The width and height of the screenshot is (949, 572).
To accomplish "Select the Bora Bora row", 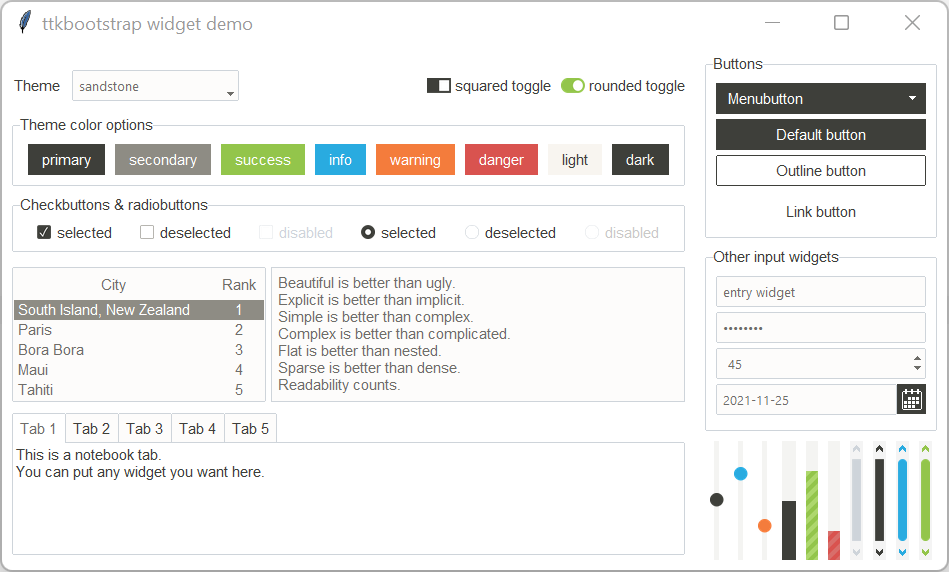I will coord(139,350).
